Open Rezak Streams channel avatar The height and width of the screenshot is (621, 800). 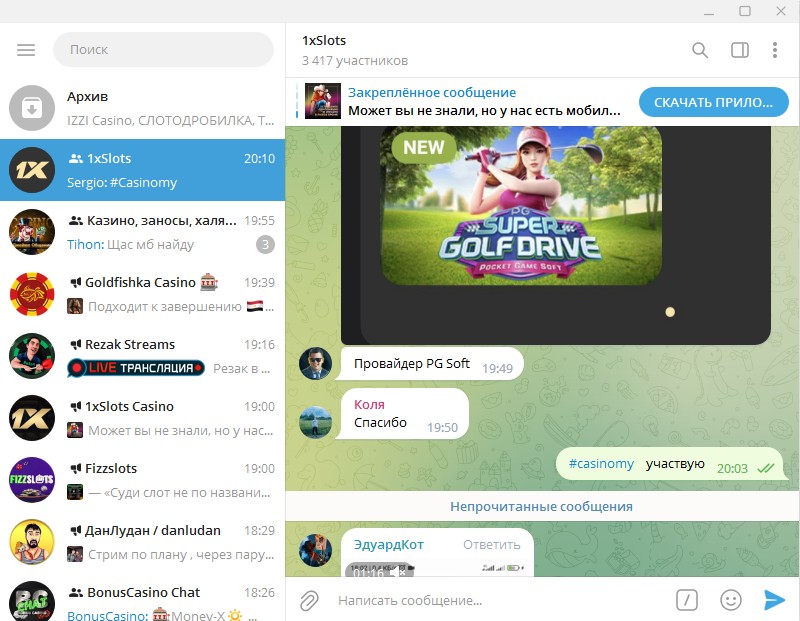pyautogui.click(x=32, y=356)
